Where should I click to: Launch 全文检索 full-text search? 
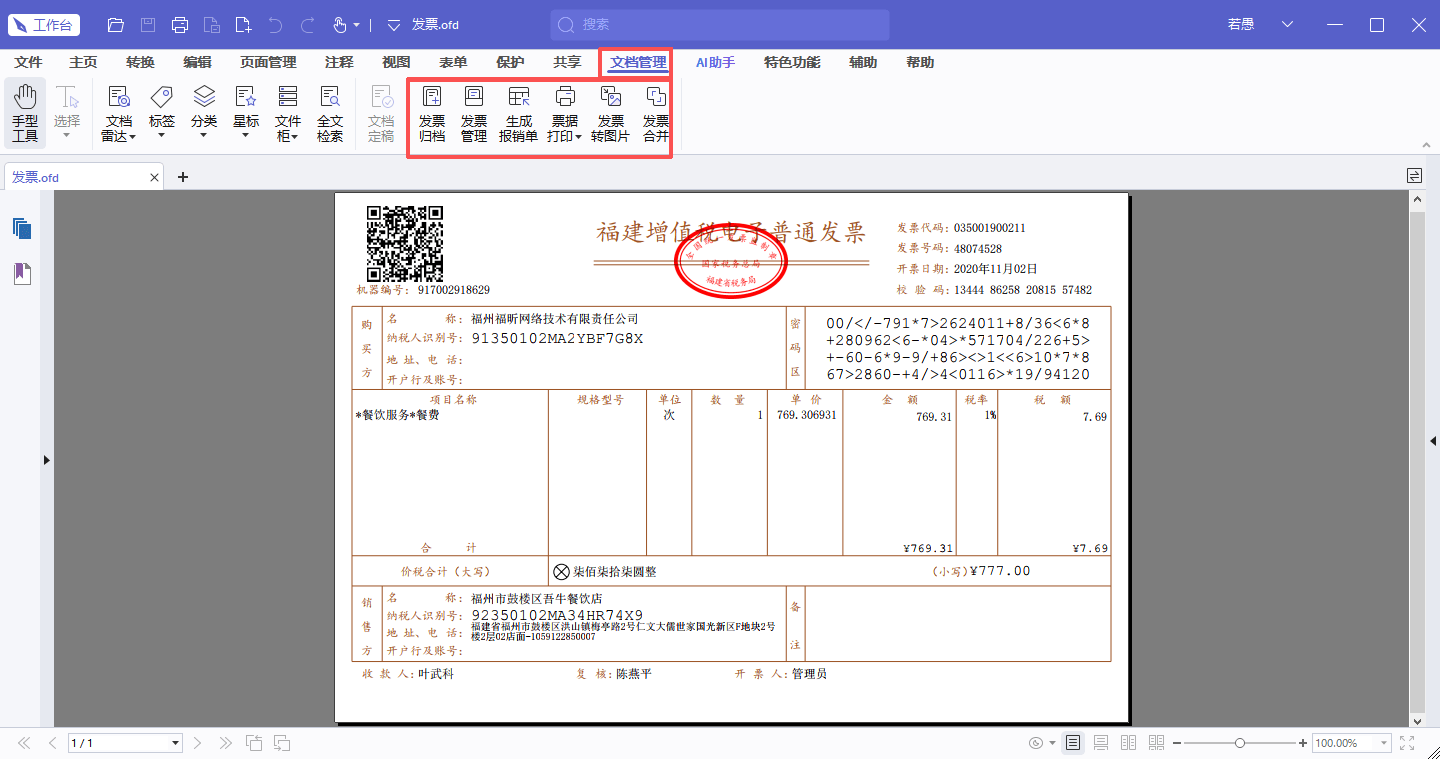330,114
